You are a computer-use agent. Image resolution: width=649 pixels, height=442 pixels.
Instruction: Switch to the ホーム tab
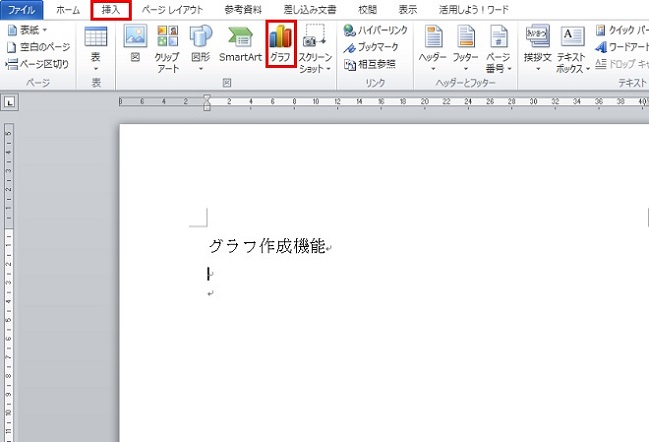click(68, 10)
